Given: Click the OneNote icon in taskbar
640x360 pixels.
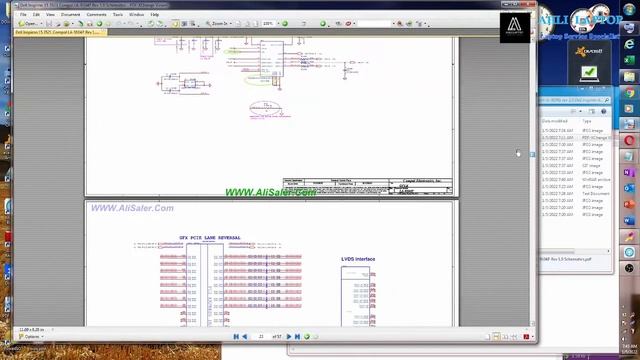Looking at the screenshot, I should tap(629, 173).
